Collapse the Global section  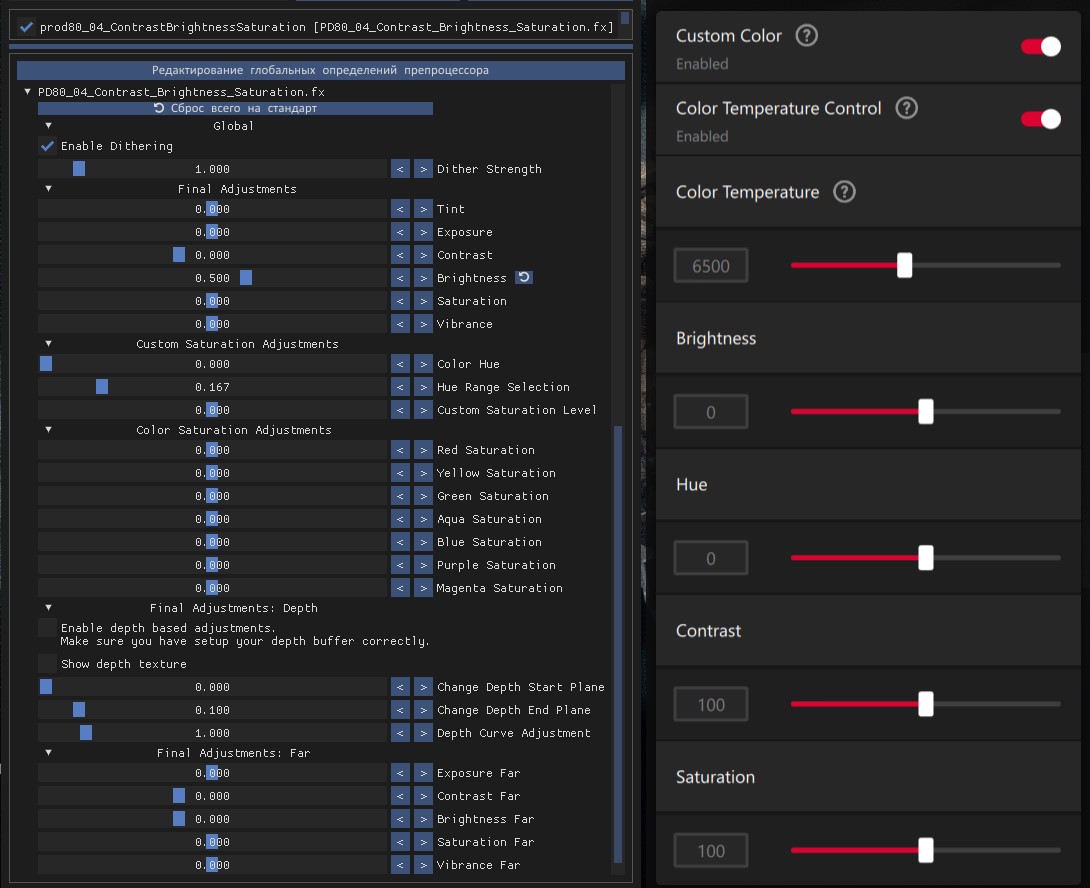pos(49,126)
